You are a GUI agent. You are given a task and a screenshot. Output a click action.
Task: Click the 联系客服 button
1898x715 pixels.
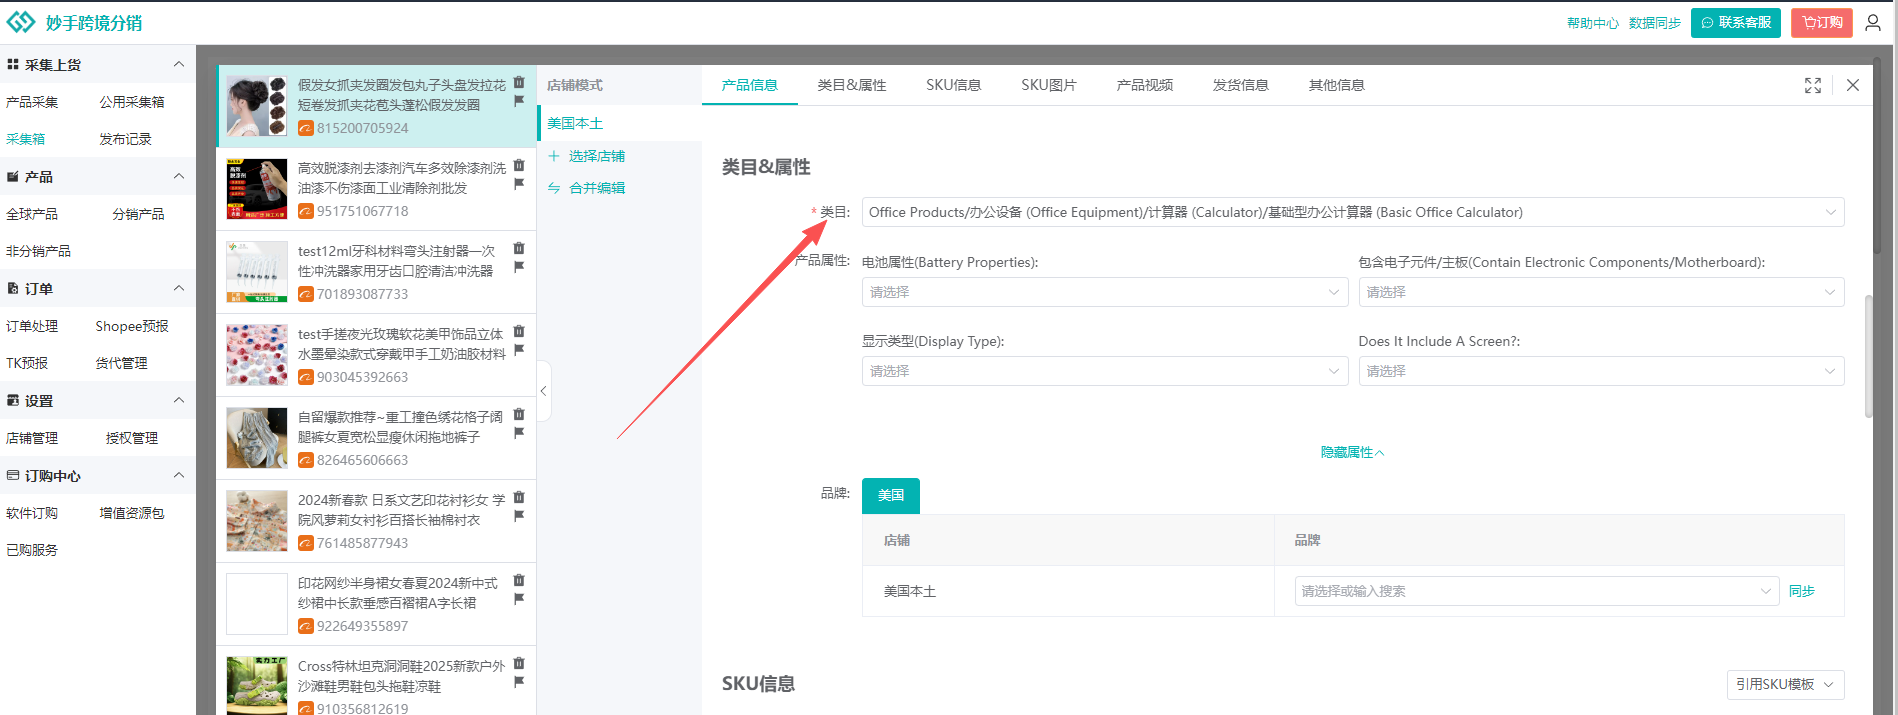tap(1735, 22)
